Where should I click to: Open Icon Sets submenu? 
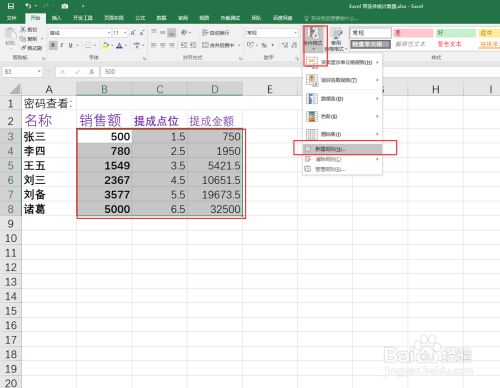[343, 134]
